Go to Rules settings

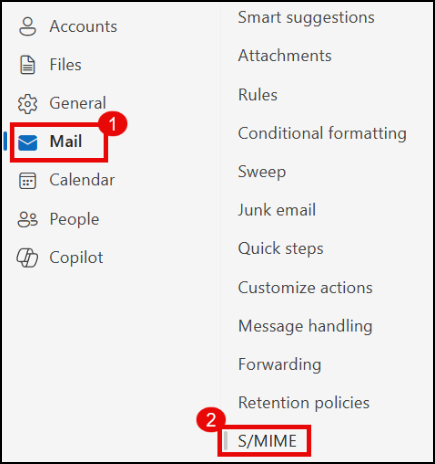(x=258, y=95)
